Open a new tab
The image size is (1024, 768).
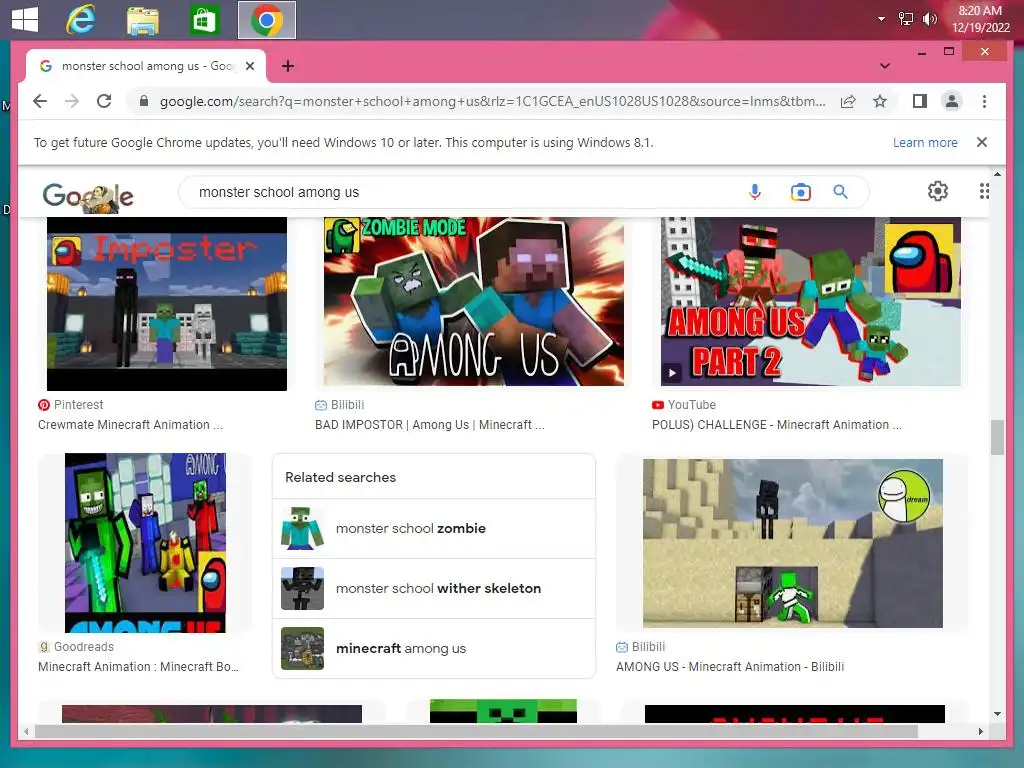click(x=287, y=66)
